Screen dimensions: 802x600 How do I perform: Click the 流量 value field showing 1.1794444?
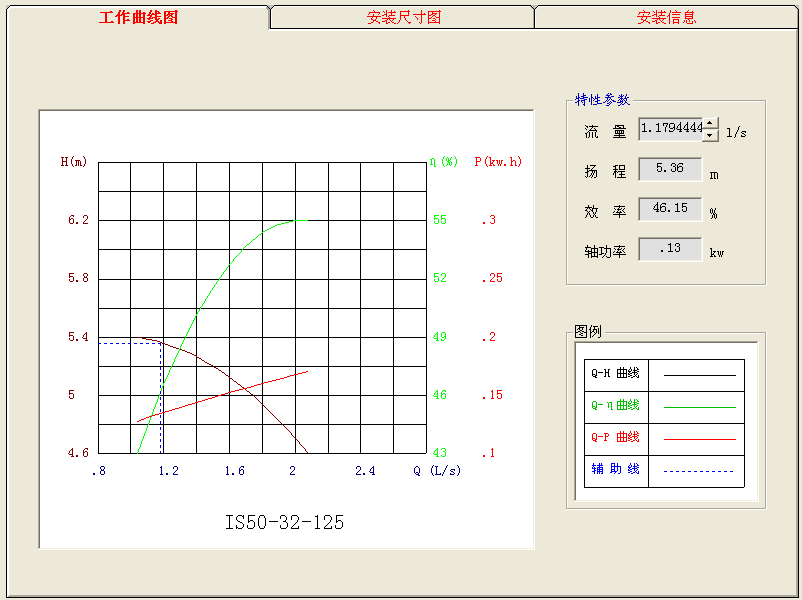point(670,129)
